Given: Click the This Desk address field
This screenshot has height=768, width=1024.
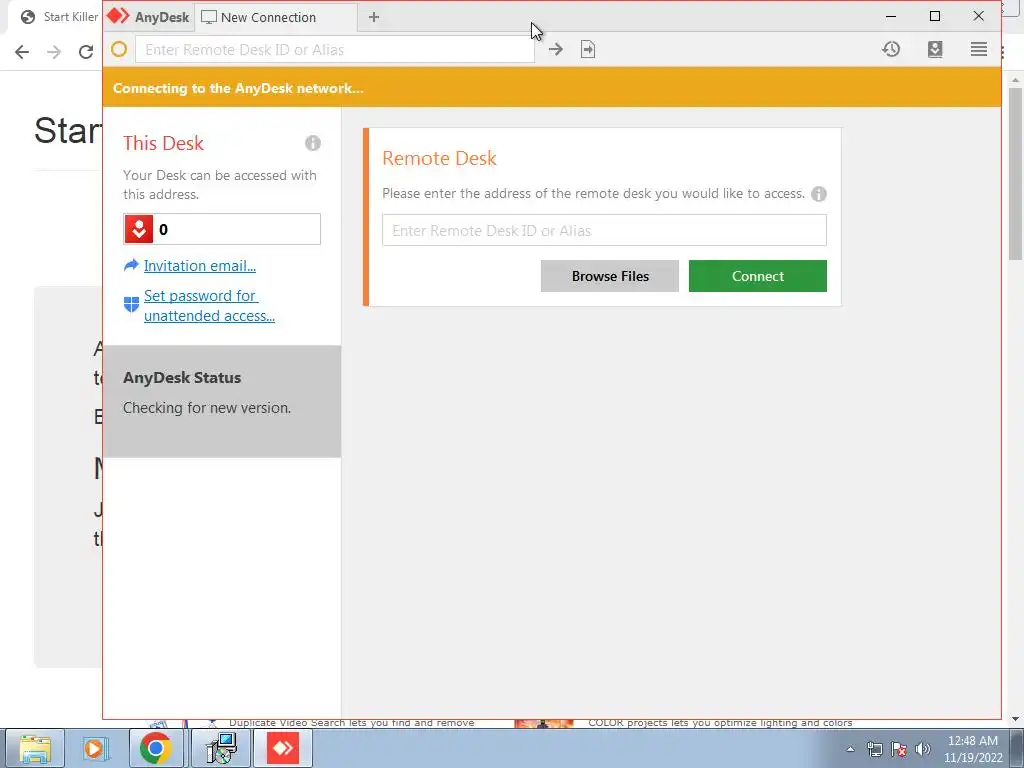Looking at the screenshot, I should [222, 229].
